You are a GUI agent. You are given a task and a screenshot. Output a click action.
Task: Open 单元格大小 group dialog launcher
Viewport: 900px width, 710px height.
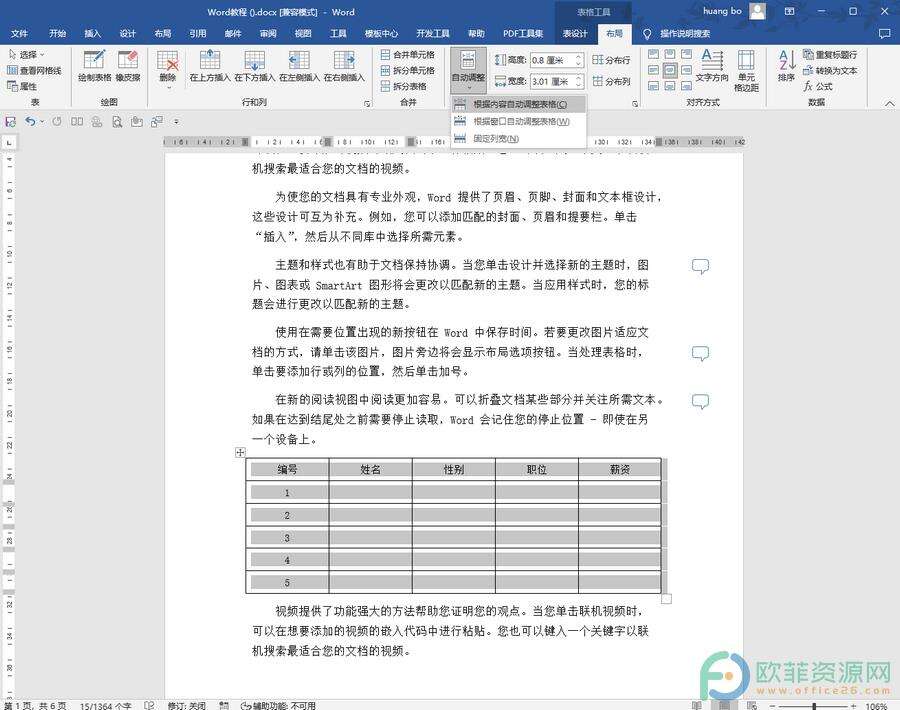click(x=635, y=103)
